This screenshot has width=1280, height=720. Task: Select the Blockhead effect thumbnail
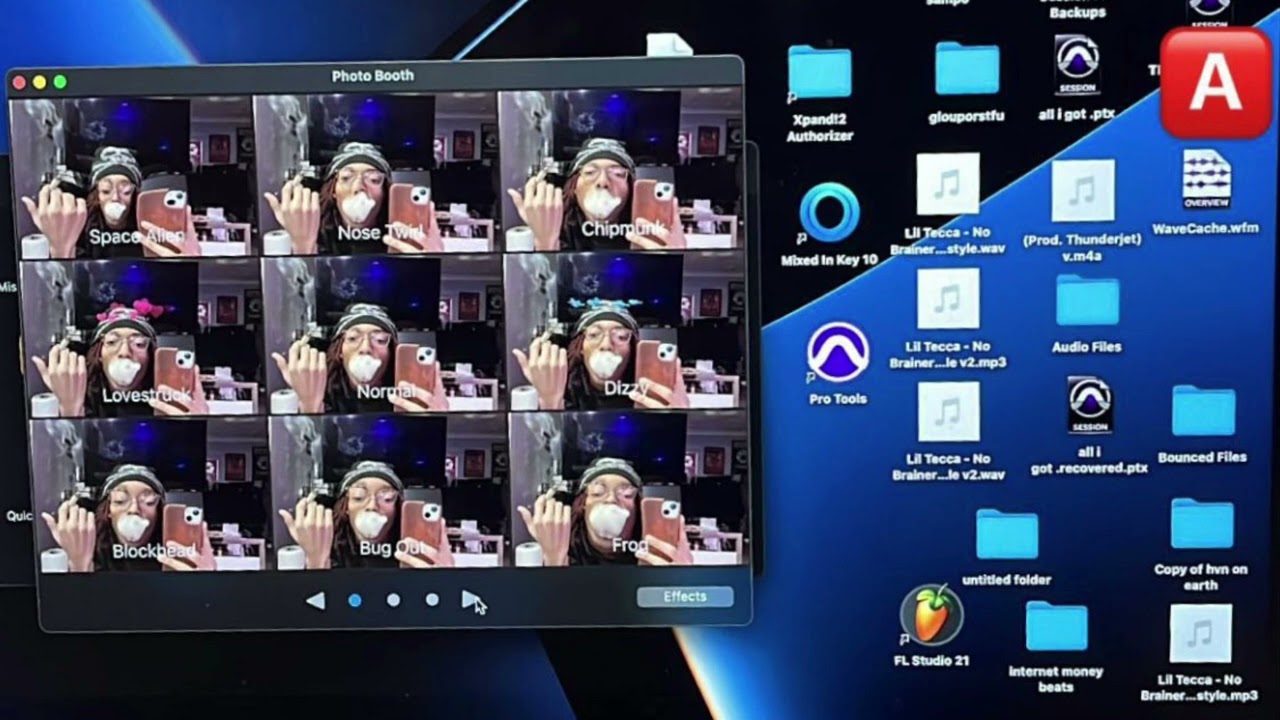tap(150, 495)
